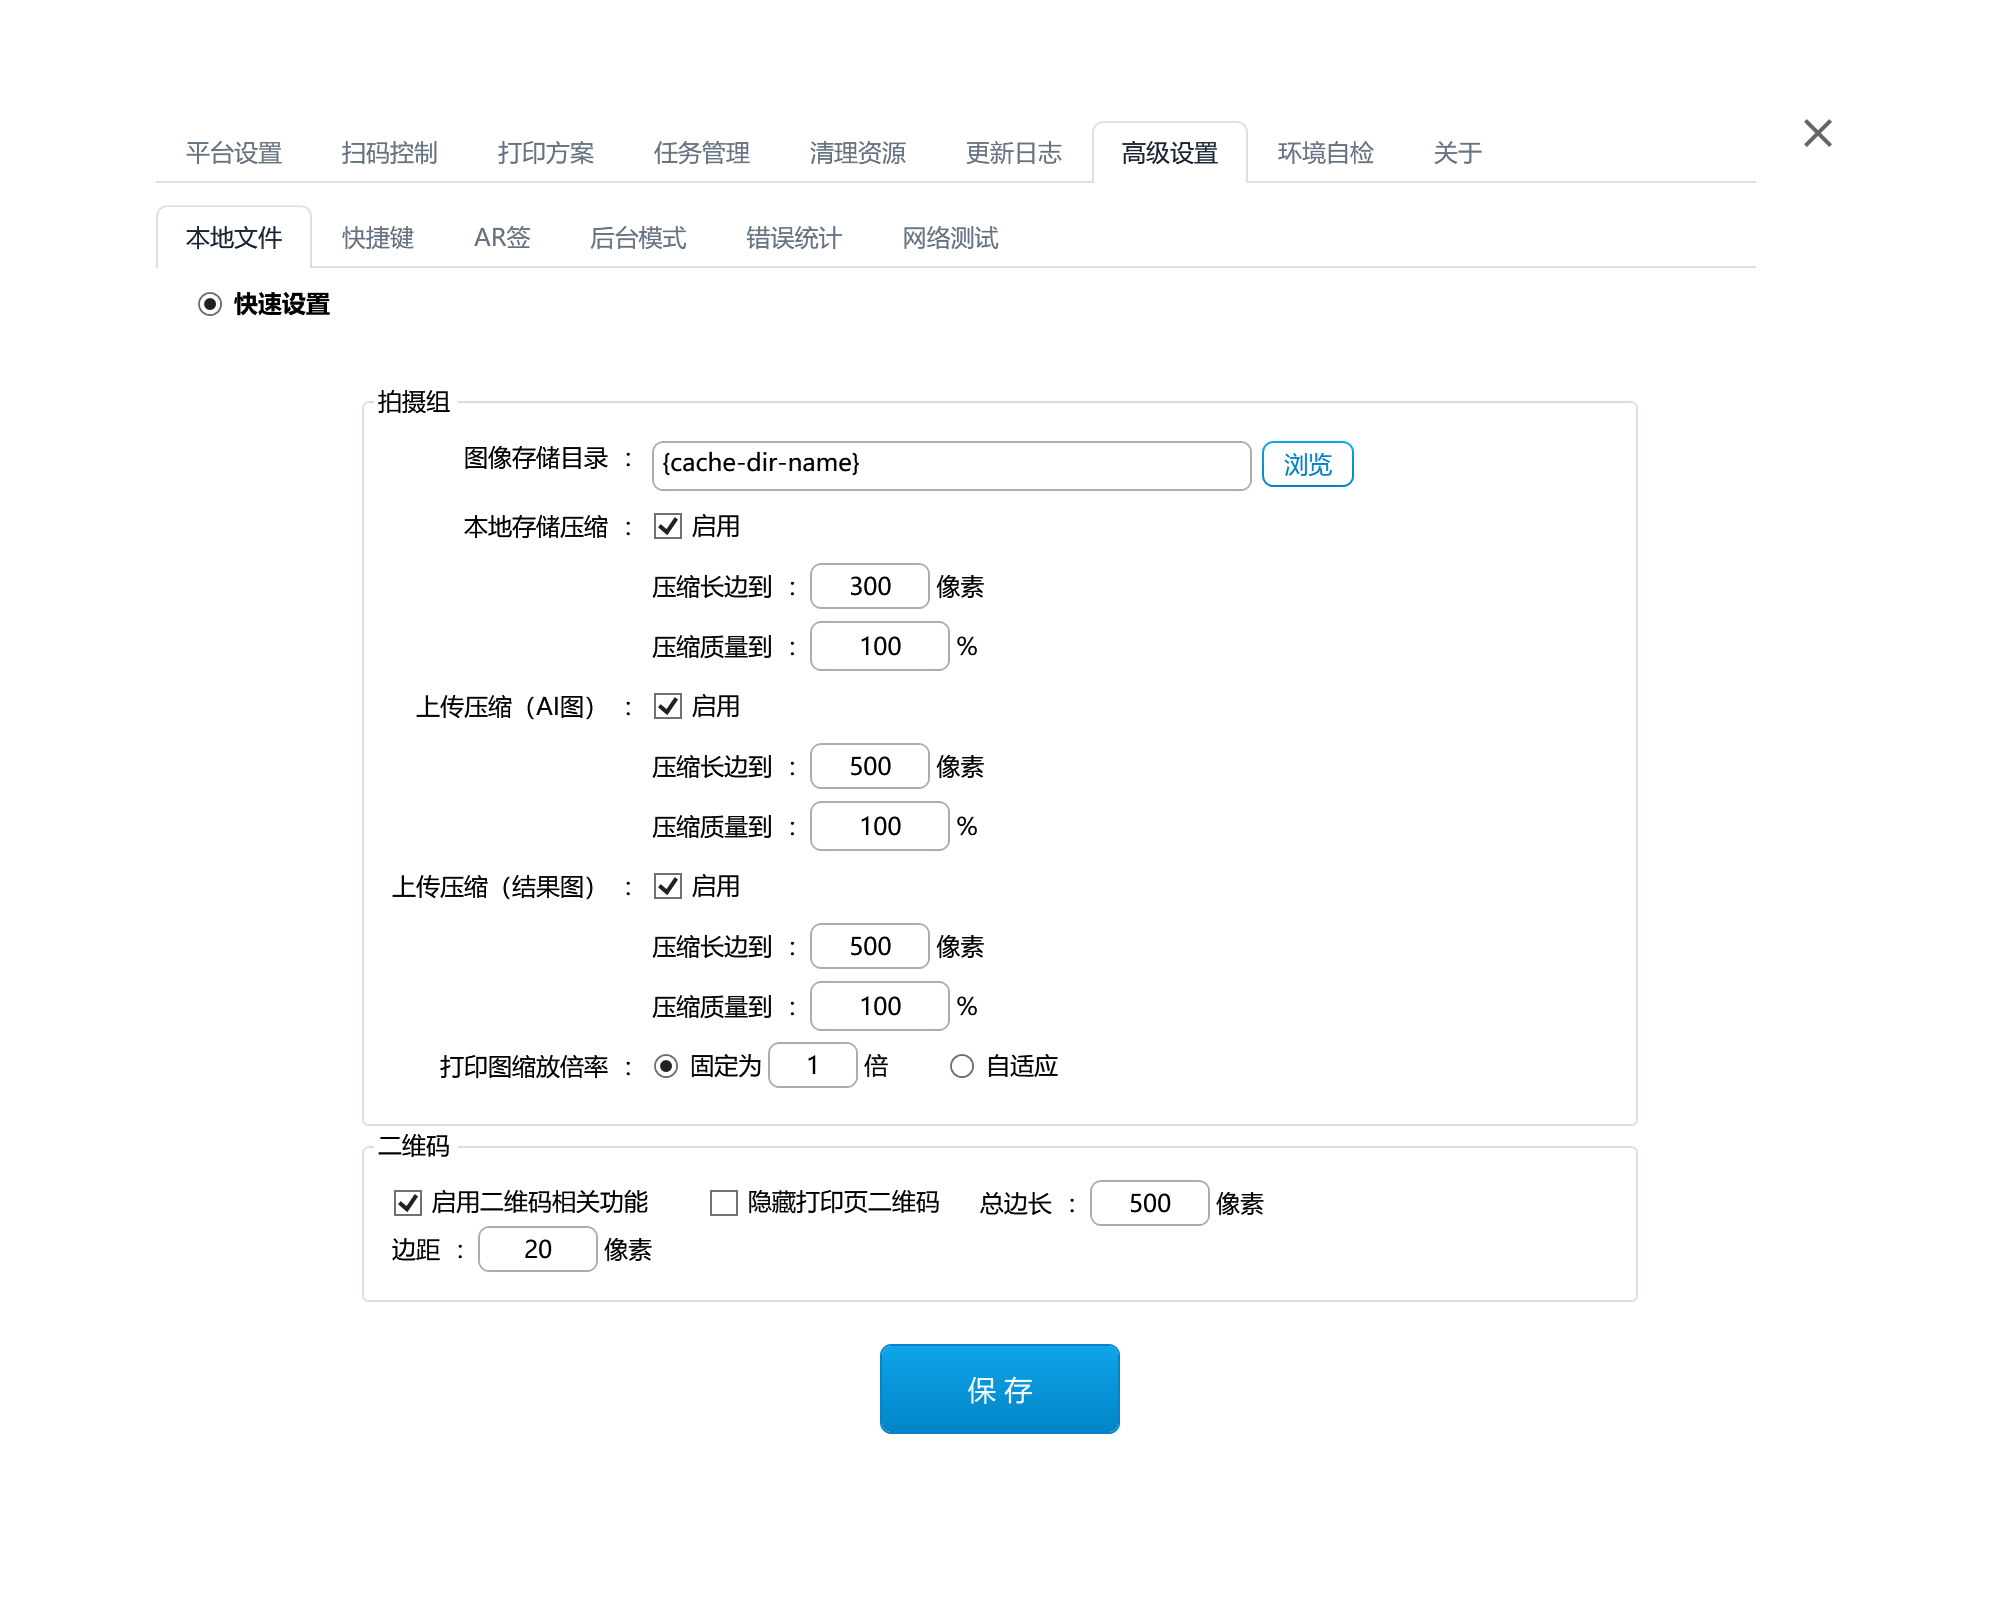Click the 总边长 field showing 500
This screenshot has width=2000, height=1600.
(1150, 1203)
